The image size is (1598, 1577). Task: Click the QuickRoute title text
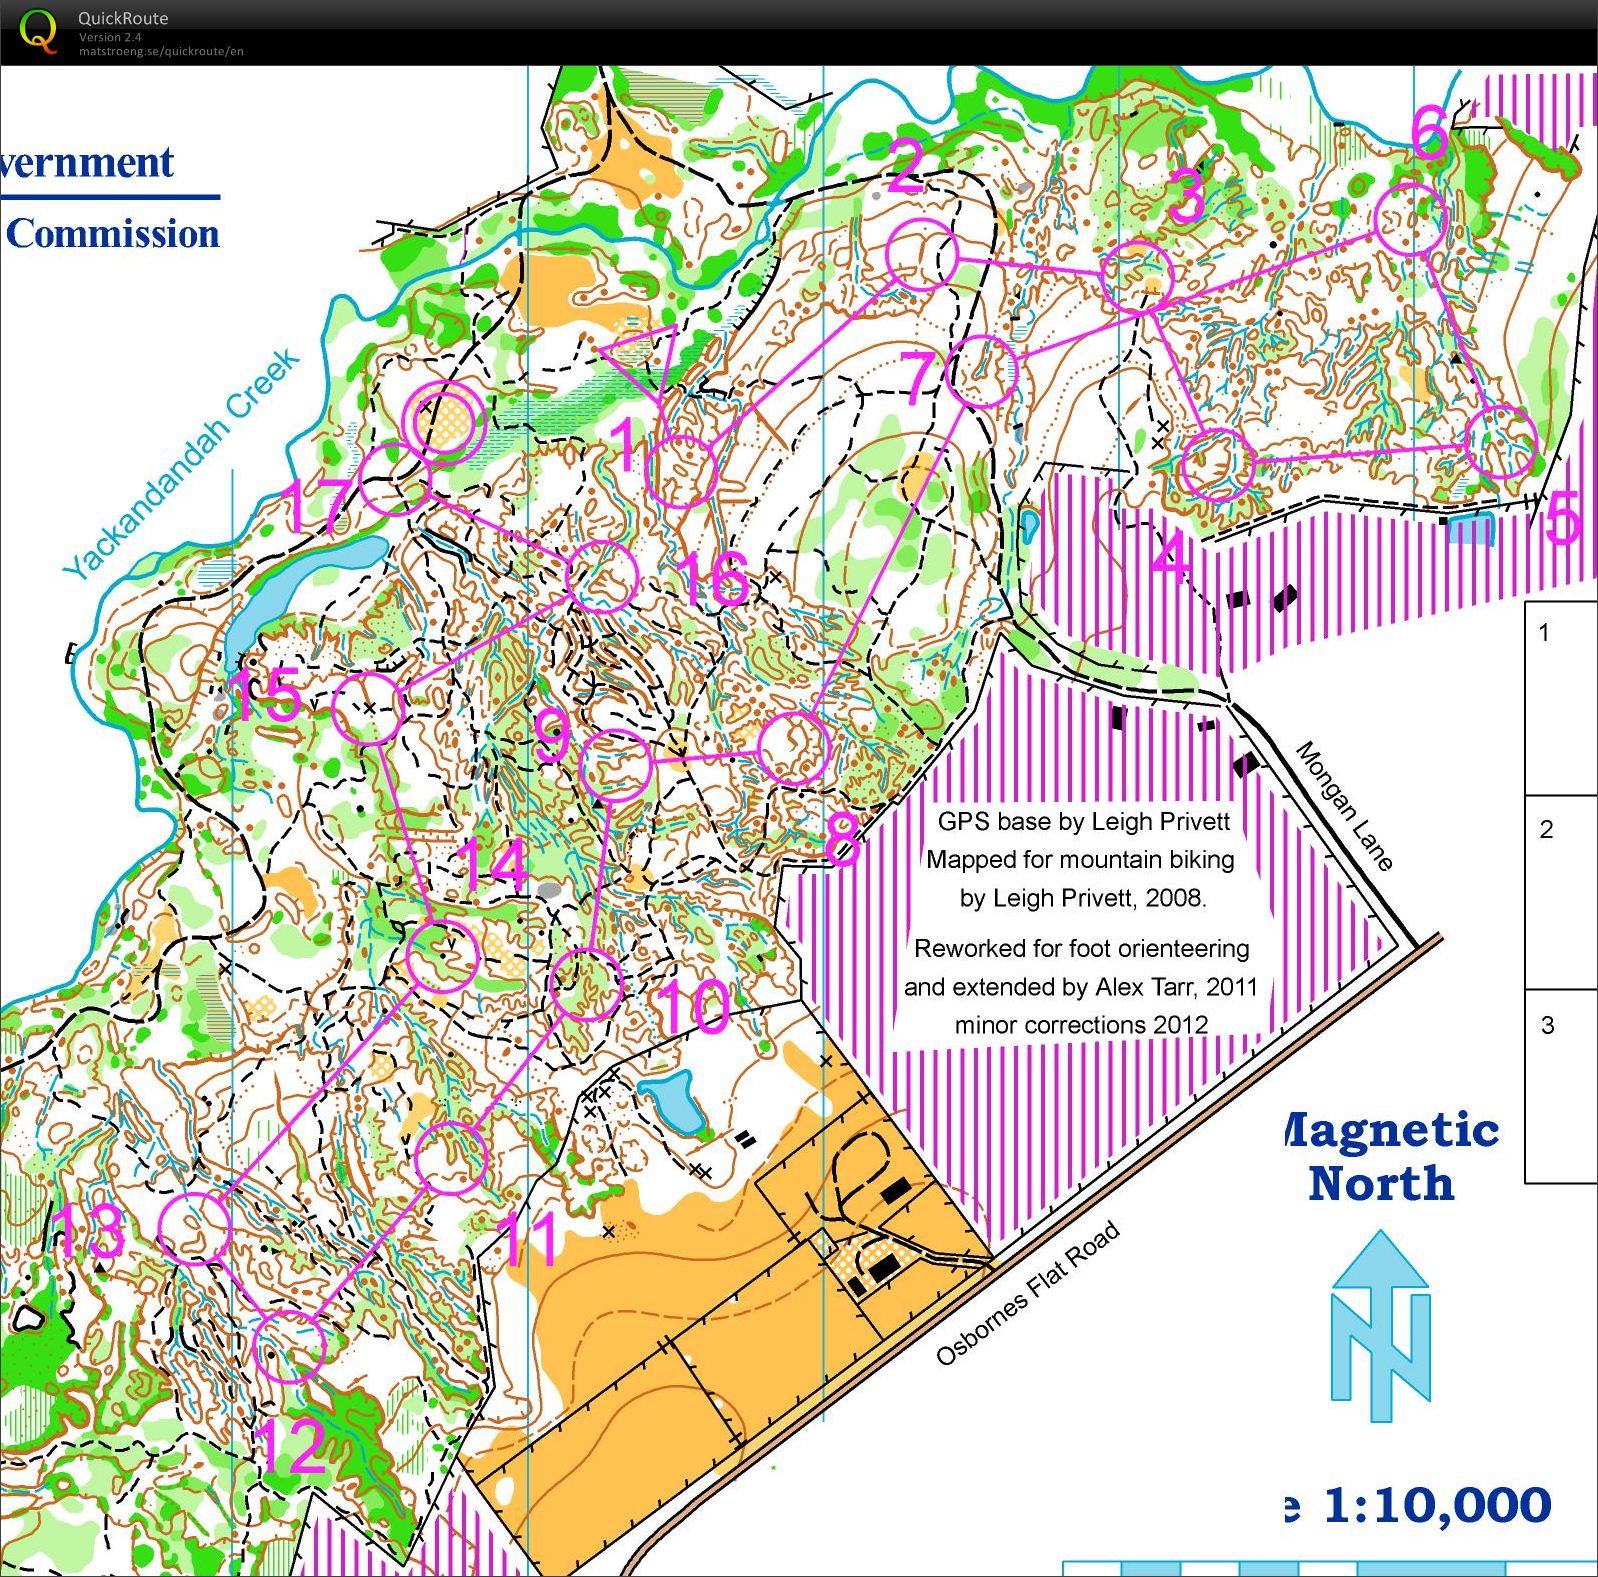point(123,18)
